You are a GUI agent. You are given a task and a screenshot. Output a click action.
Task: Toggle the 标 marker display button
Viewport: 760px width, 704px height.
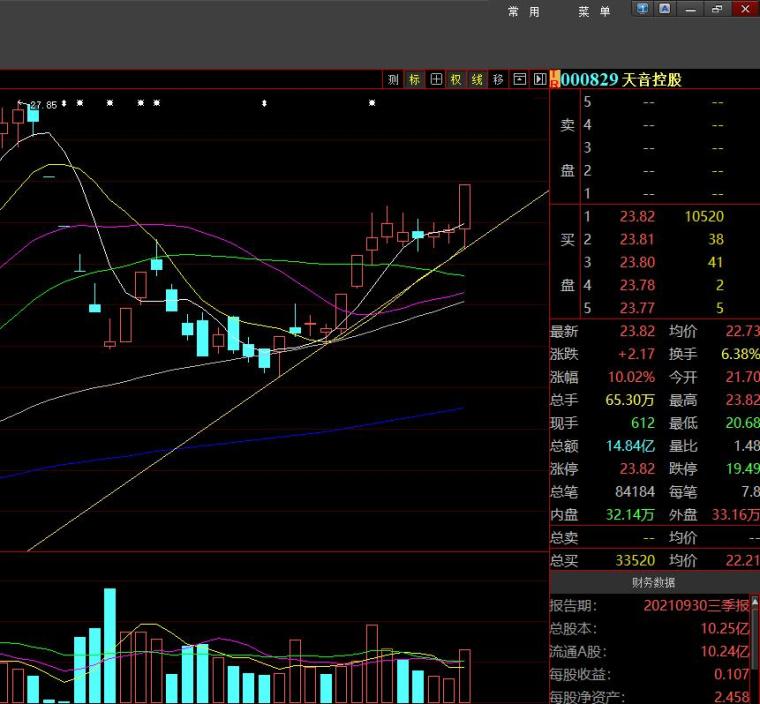coord(415,79)
